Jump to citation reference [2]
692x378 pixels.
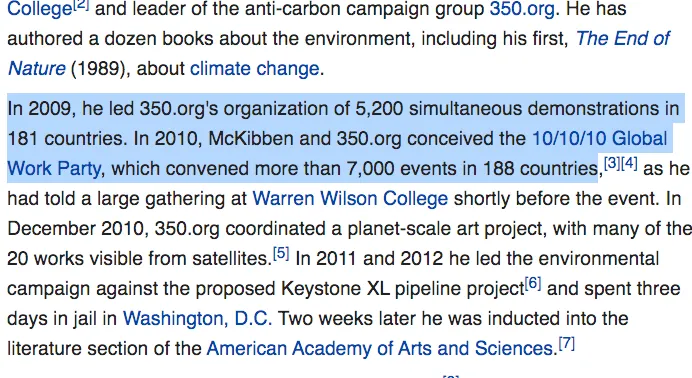pyautogui.click(x=80, y=4)
